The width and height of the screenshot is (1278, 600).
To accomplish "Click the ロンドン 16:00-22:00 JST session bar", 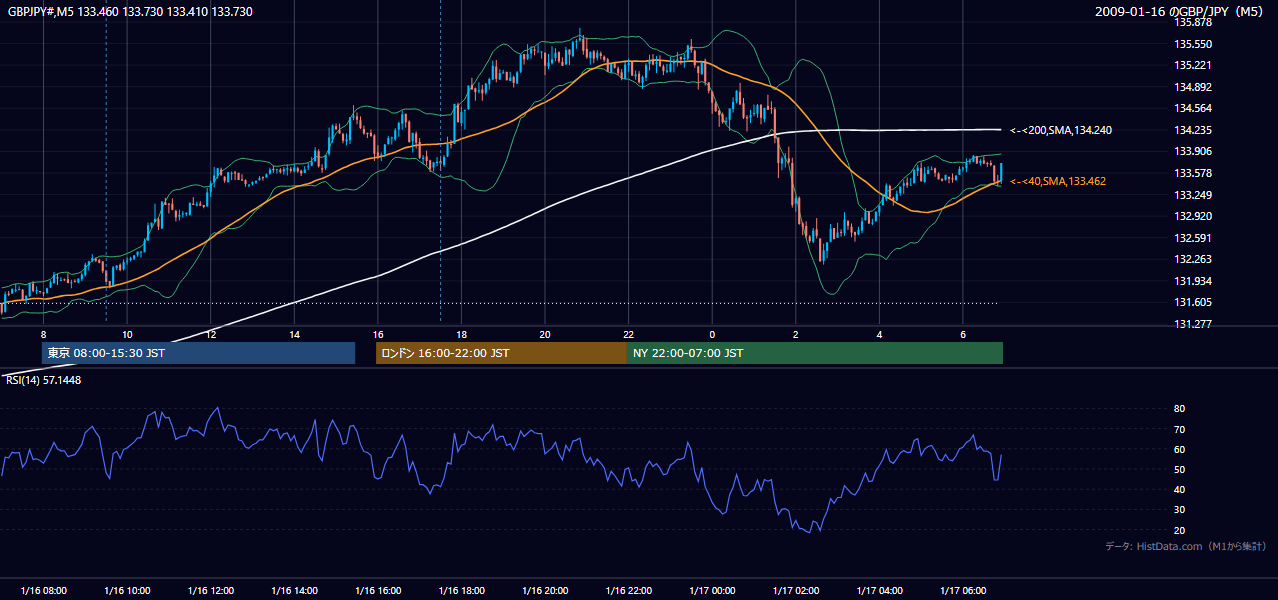I will click(501, 353).
